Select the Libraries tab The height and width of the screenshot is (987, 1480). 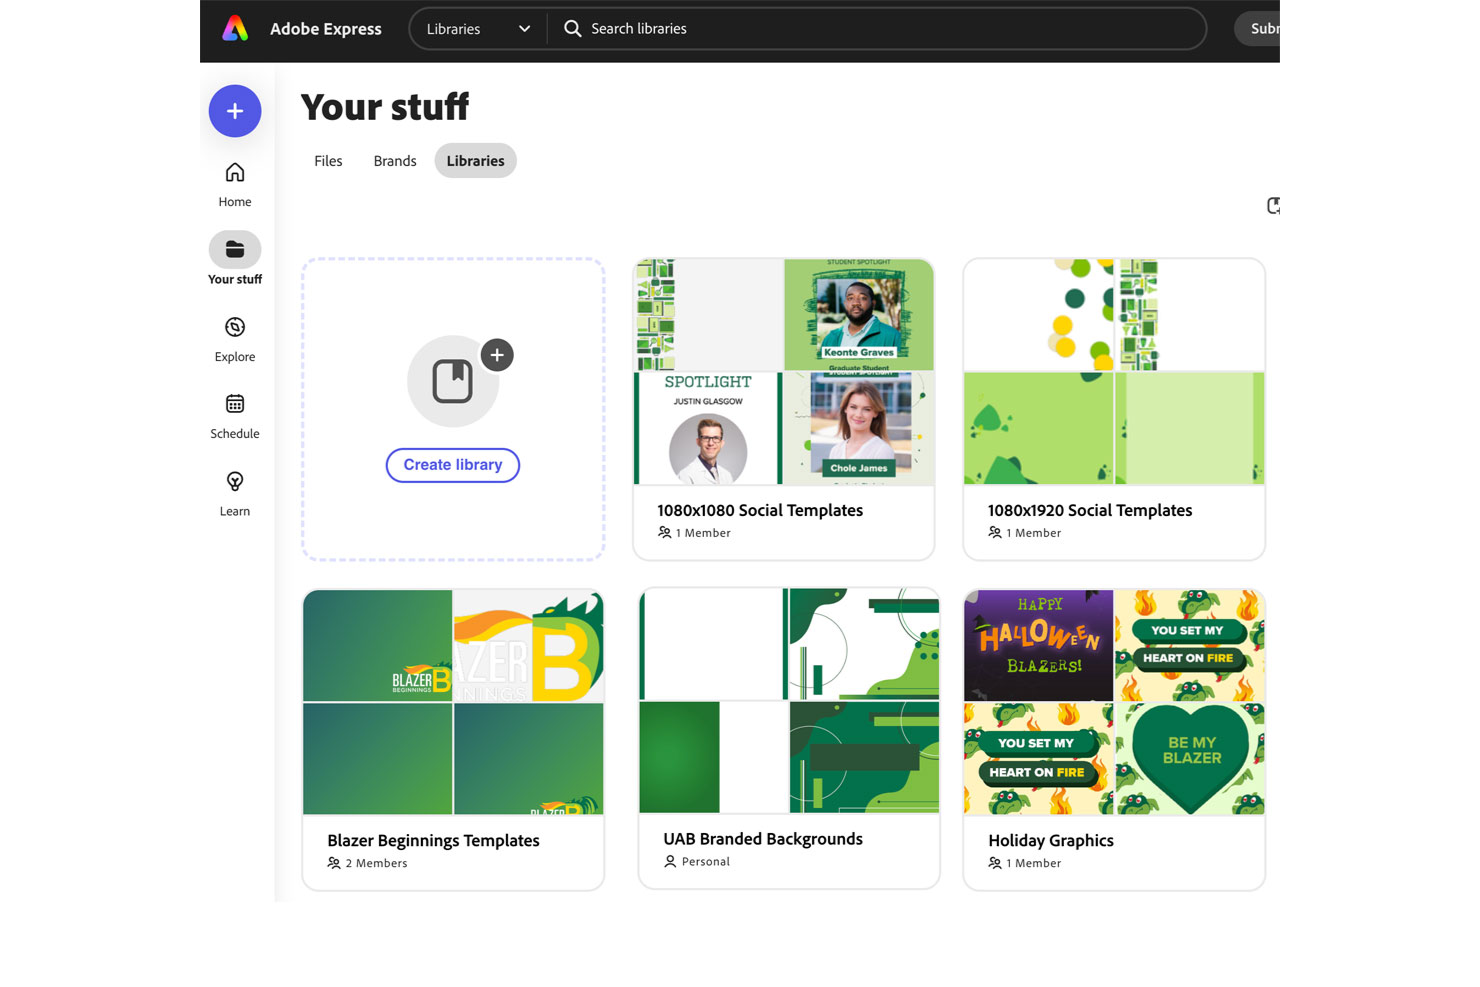475,160
